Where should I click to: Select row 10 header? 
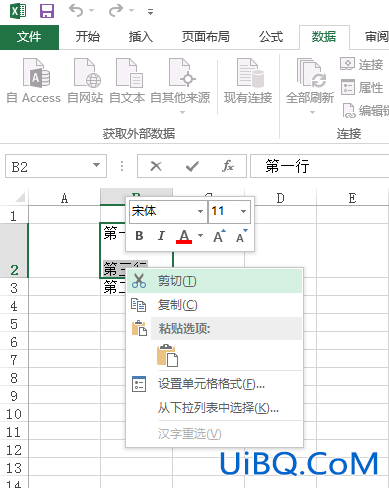(14, 413)
